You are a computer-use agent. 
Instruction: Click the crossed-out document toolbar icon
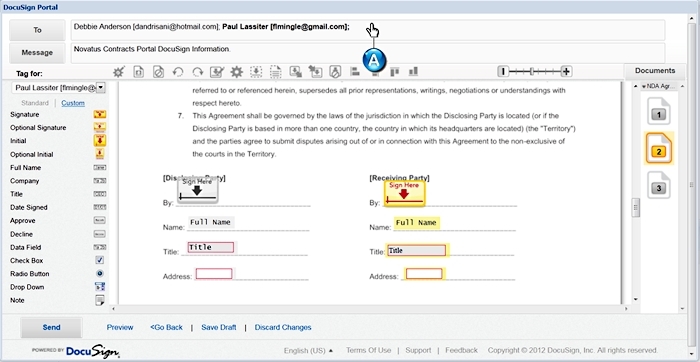(158, 72)
